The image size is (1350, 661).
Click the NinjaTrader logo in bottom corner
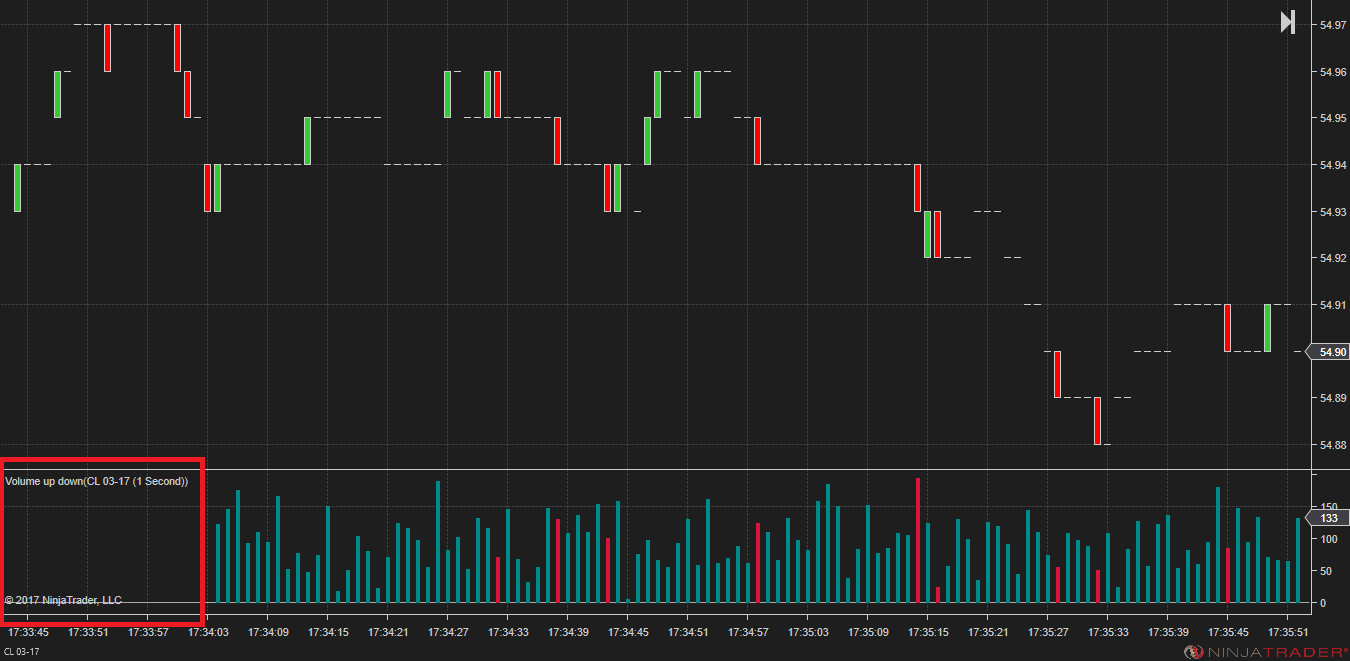[1264, 652]
